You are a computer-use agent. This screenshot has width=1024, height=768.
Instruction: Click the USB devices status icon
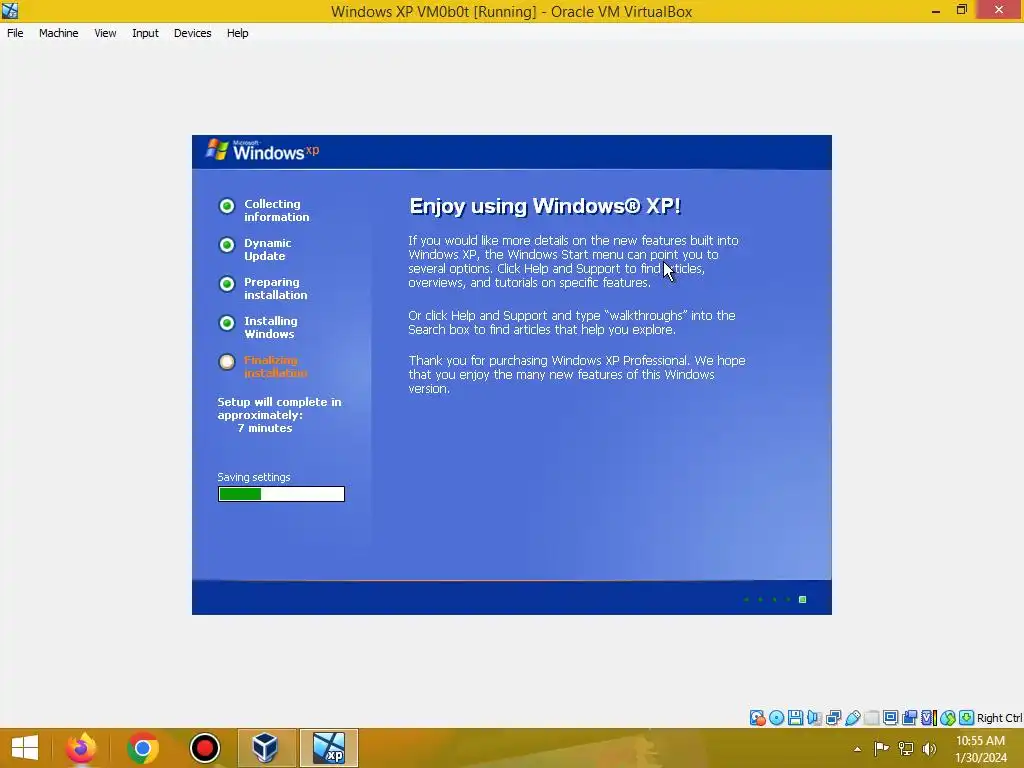852,718
